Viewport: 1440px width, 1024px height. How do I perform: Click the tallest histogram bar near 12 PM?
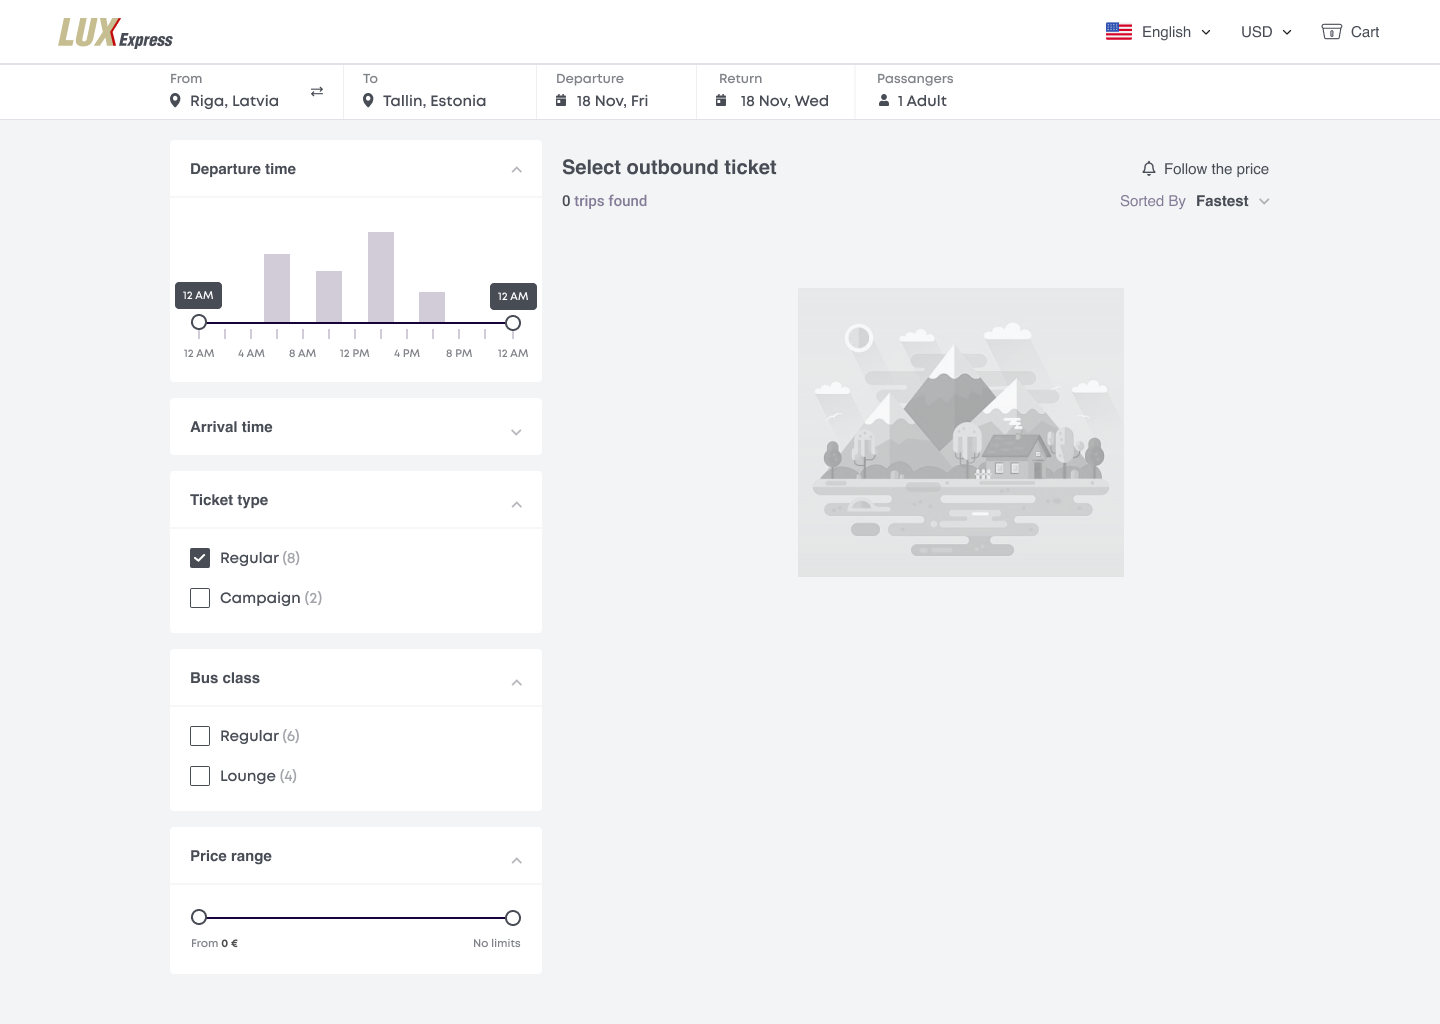click(x=381, y=277)
